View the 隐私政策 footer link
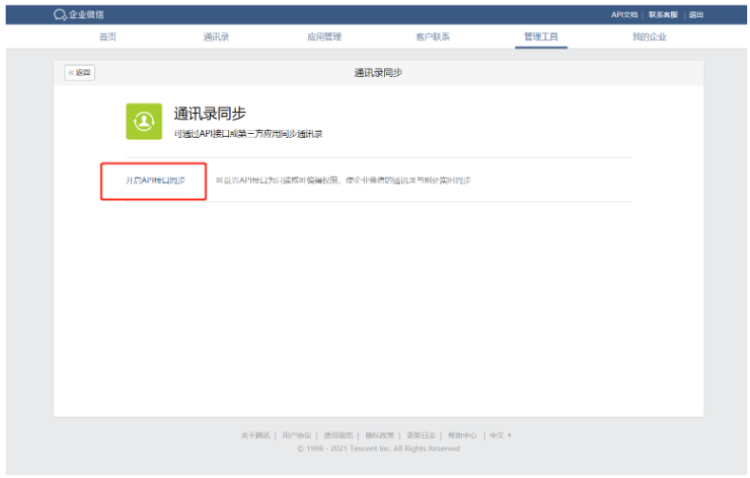The width and height of the screenshot is (750, 478). [380, 435]
